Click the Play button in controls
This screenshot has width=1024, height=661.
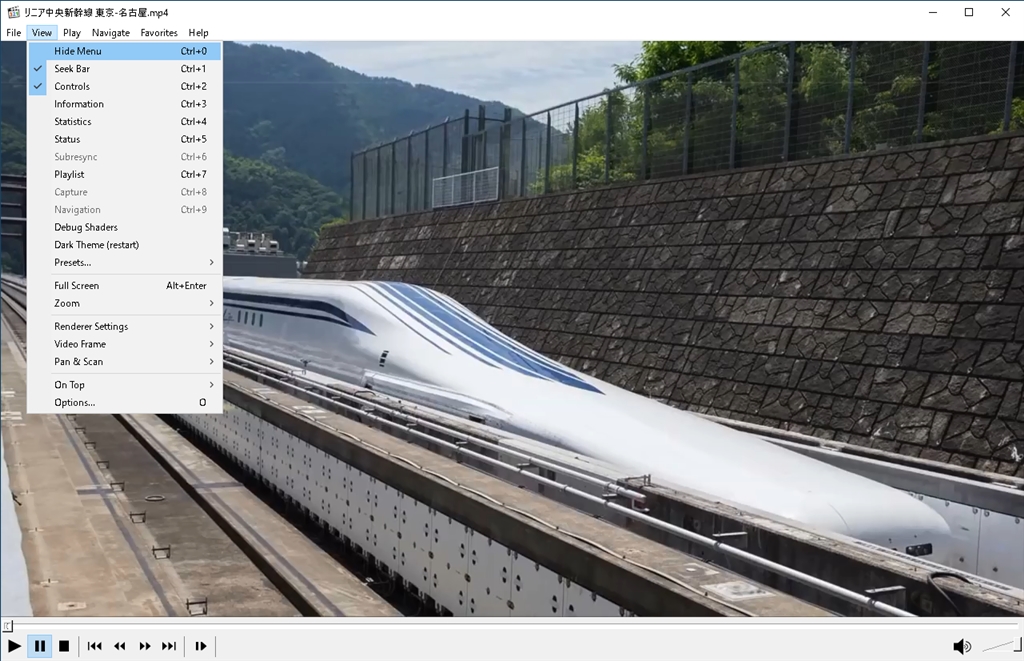coord(14,646)
